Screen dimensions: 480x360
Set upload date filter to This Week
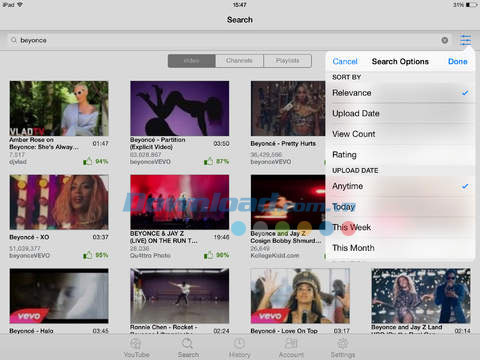click(400, 228)
